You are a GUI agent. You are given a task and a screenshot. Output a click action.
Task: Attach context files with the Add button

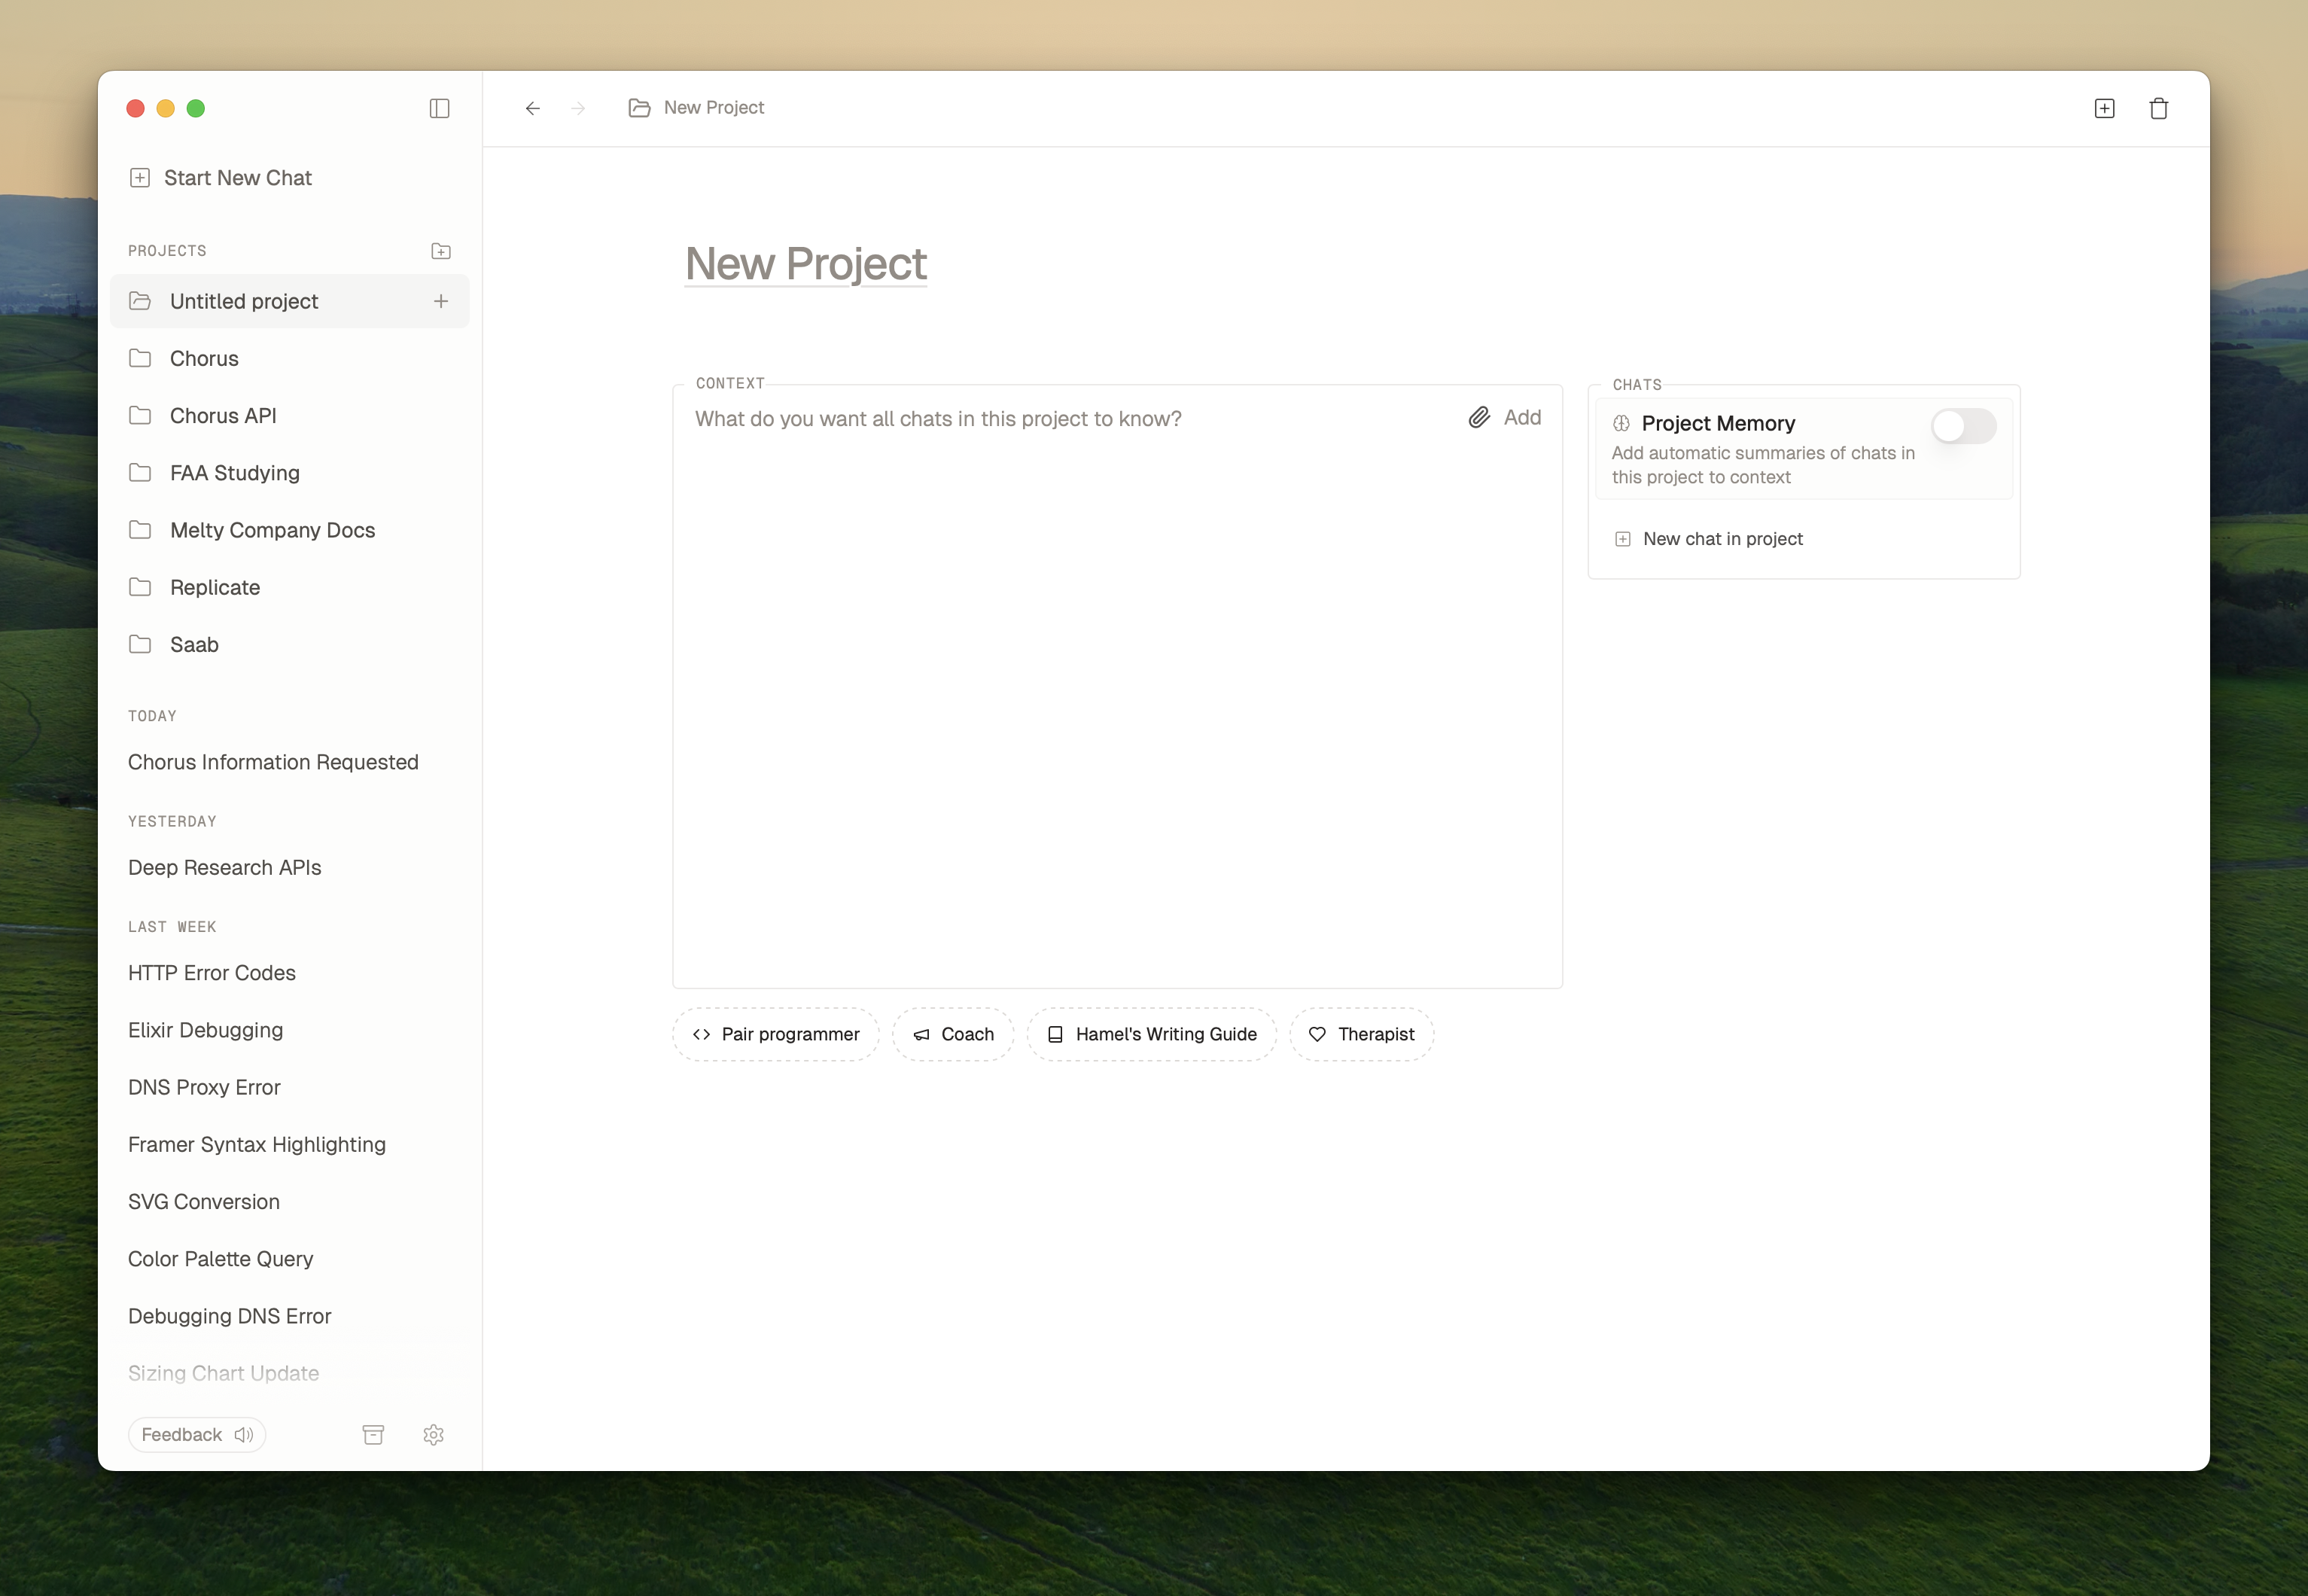point(1505,417)
